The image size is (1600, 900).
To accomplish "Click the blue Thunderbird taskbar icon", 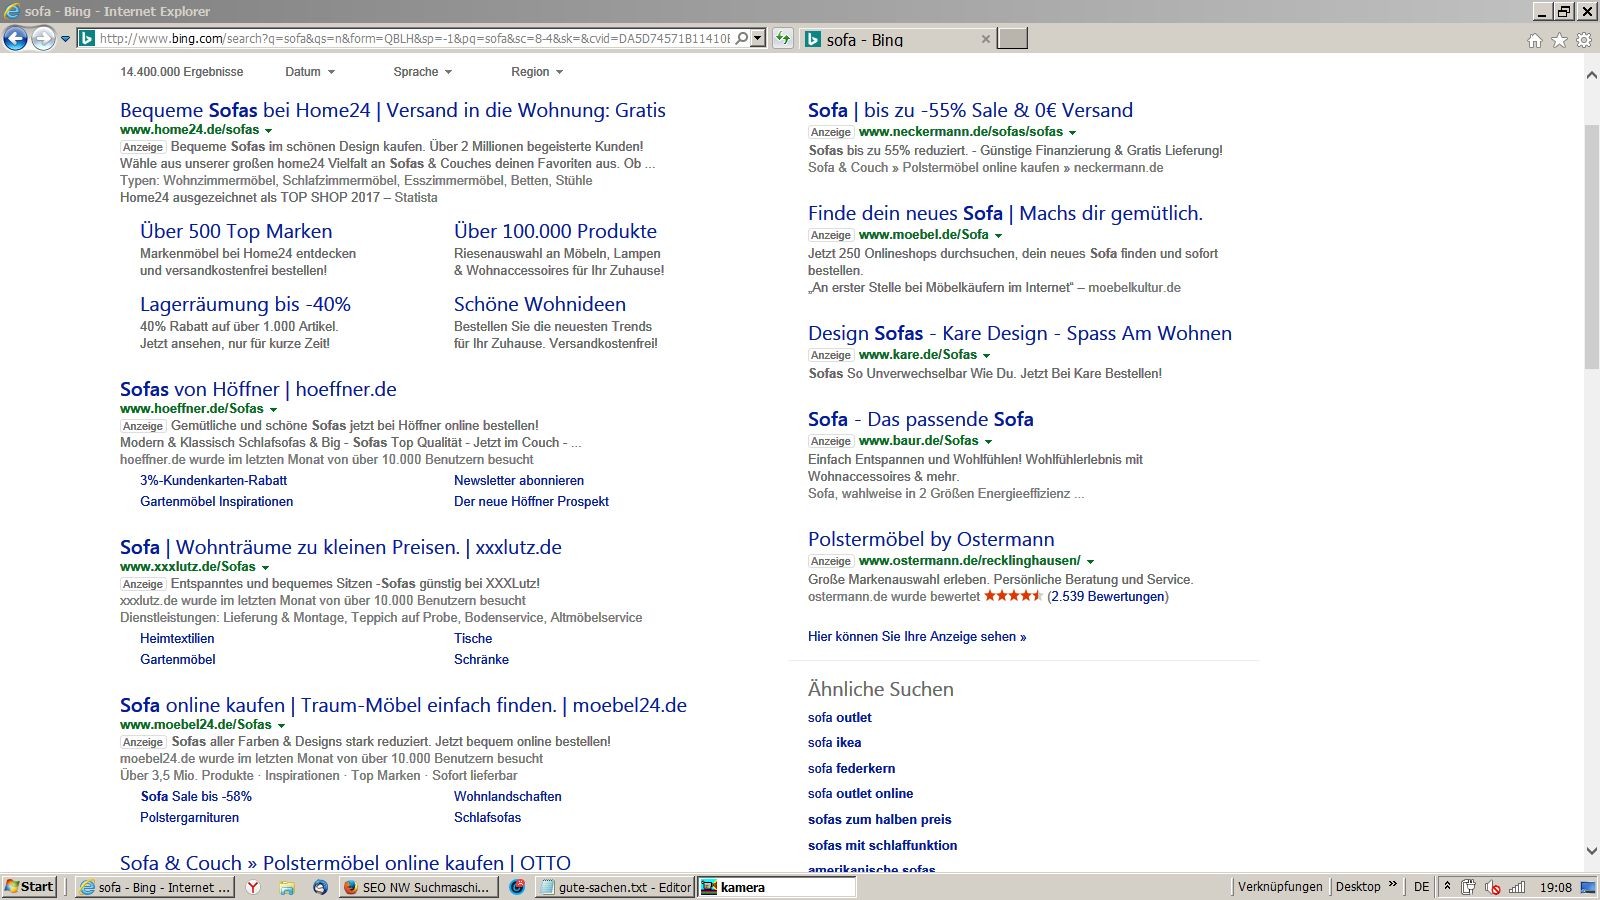I will 320,887.
